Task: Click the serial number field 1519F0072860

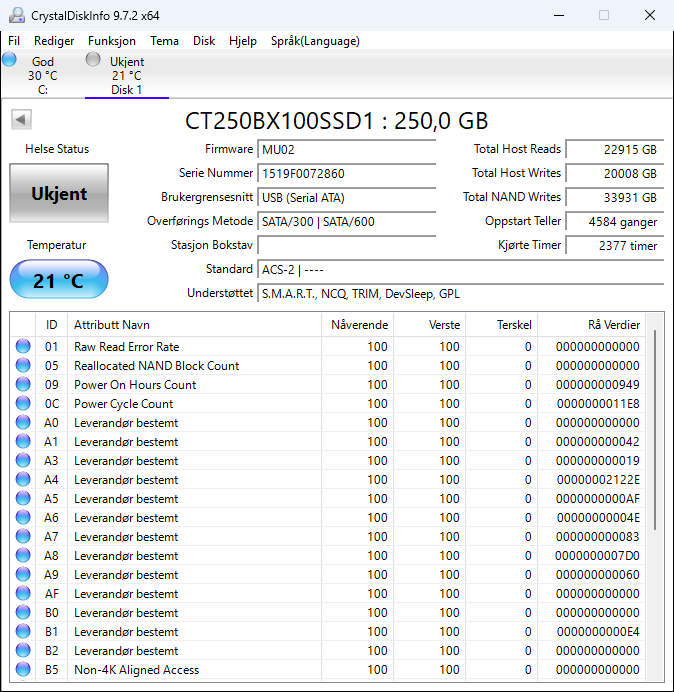Action: (x=346, y=173)
